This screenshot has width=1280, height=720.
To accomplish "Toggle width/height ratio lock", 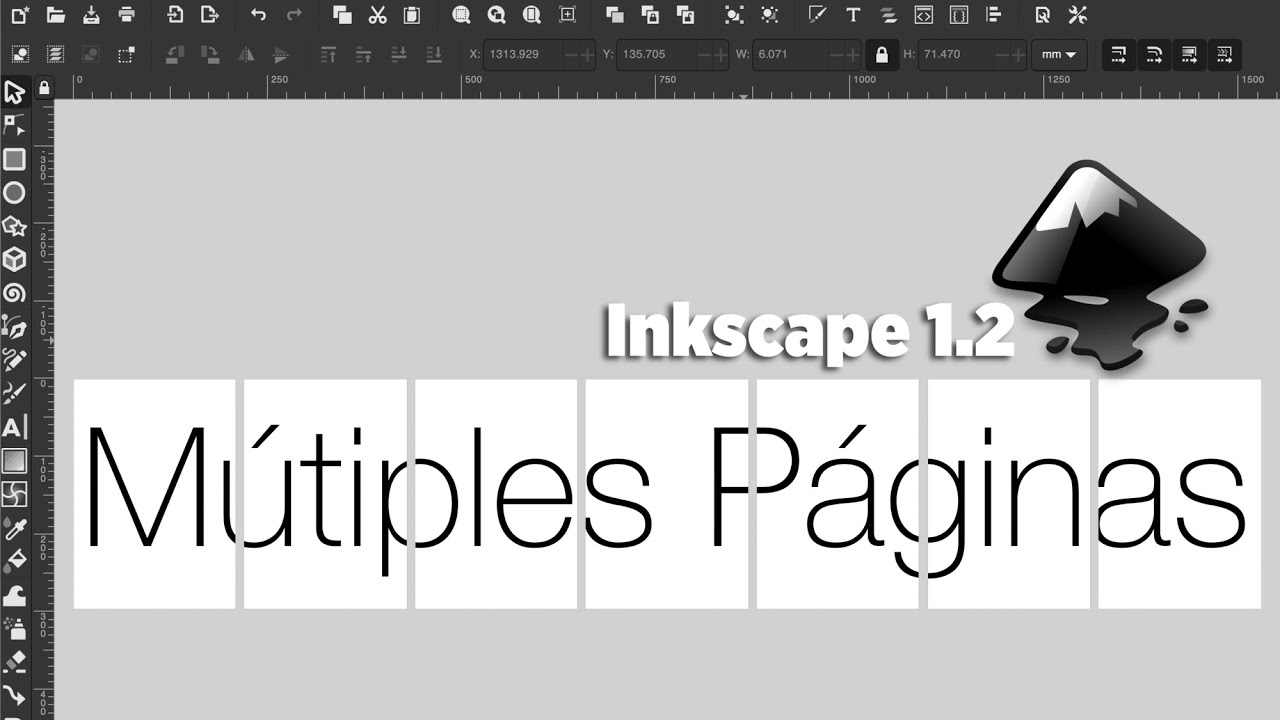I will pos(881,55).
